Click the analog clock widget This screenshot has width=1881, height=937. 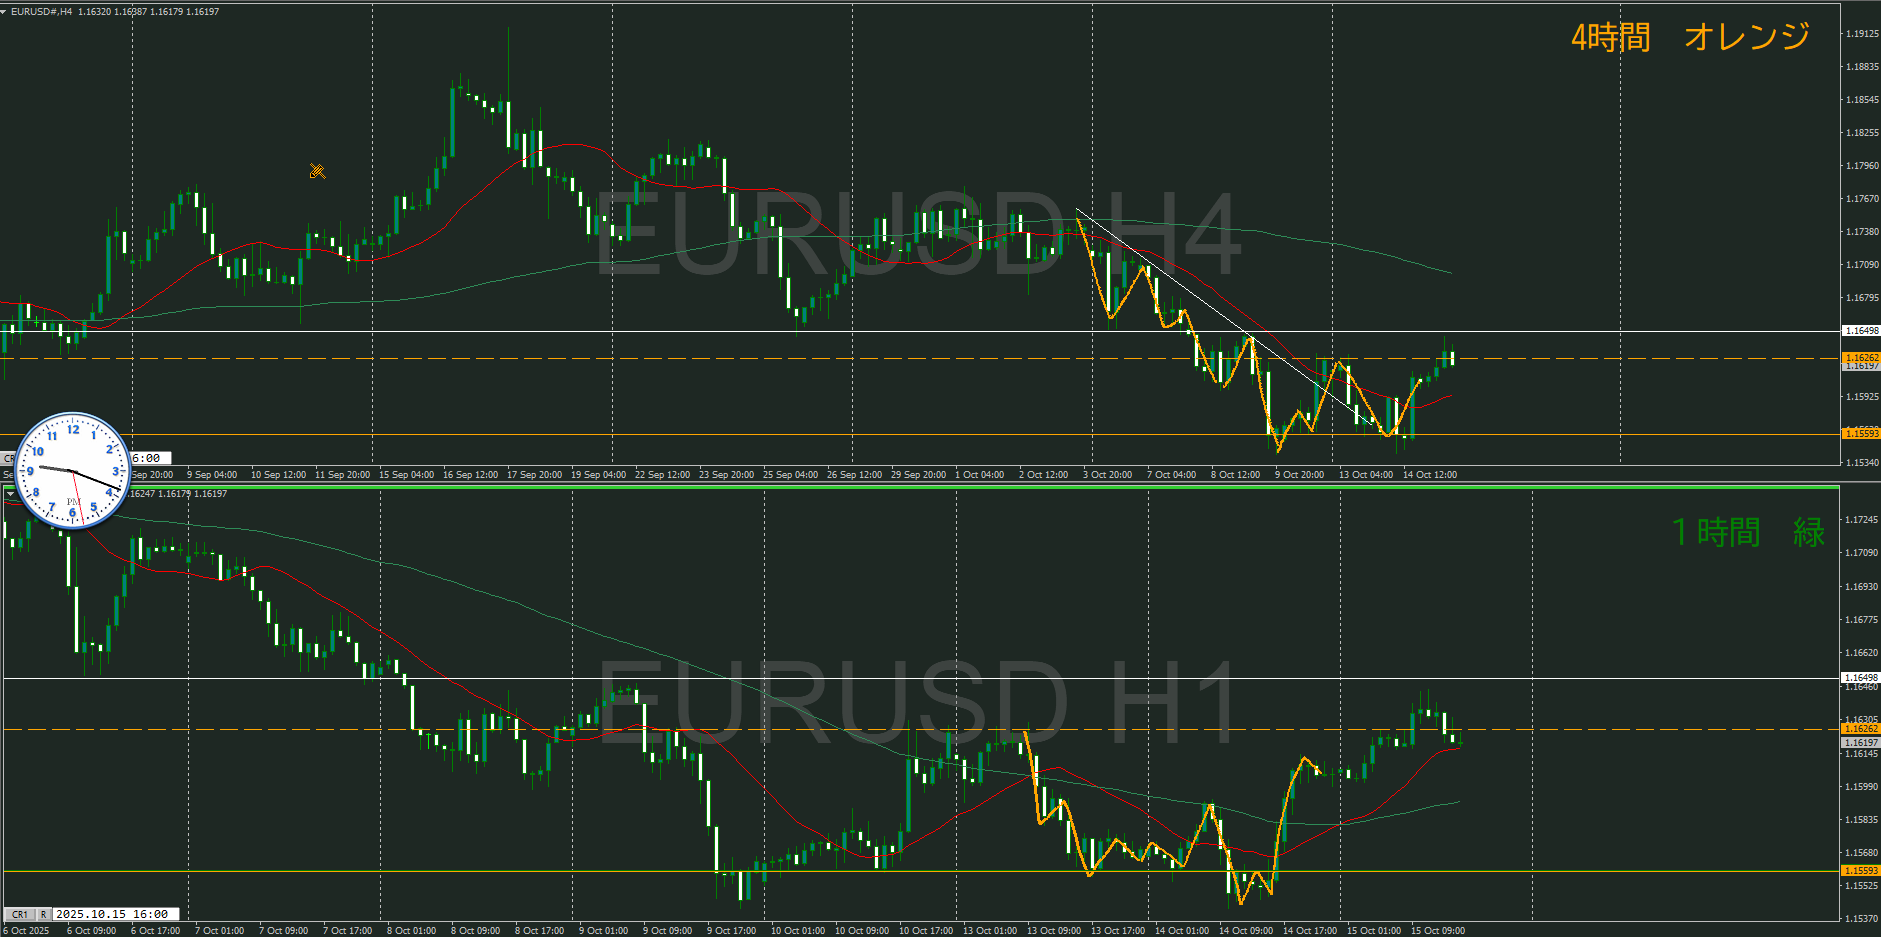tap(73, 470)
